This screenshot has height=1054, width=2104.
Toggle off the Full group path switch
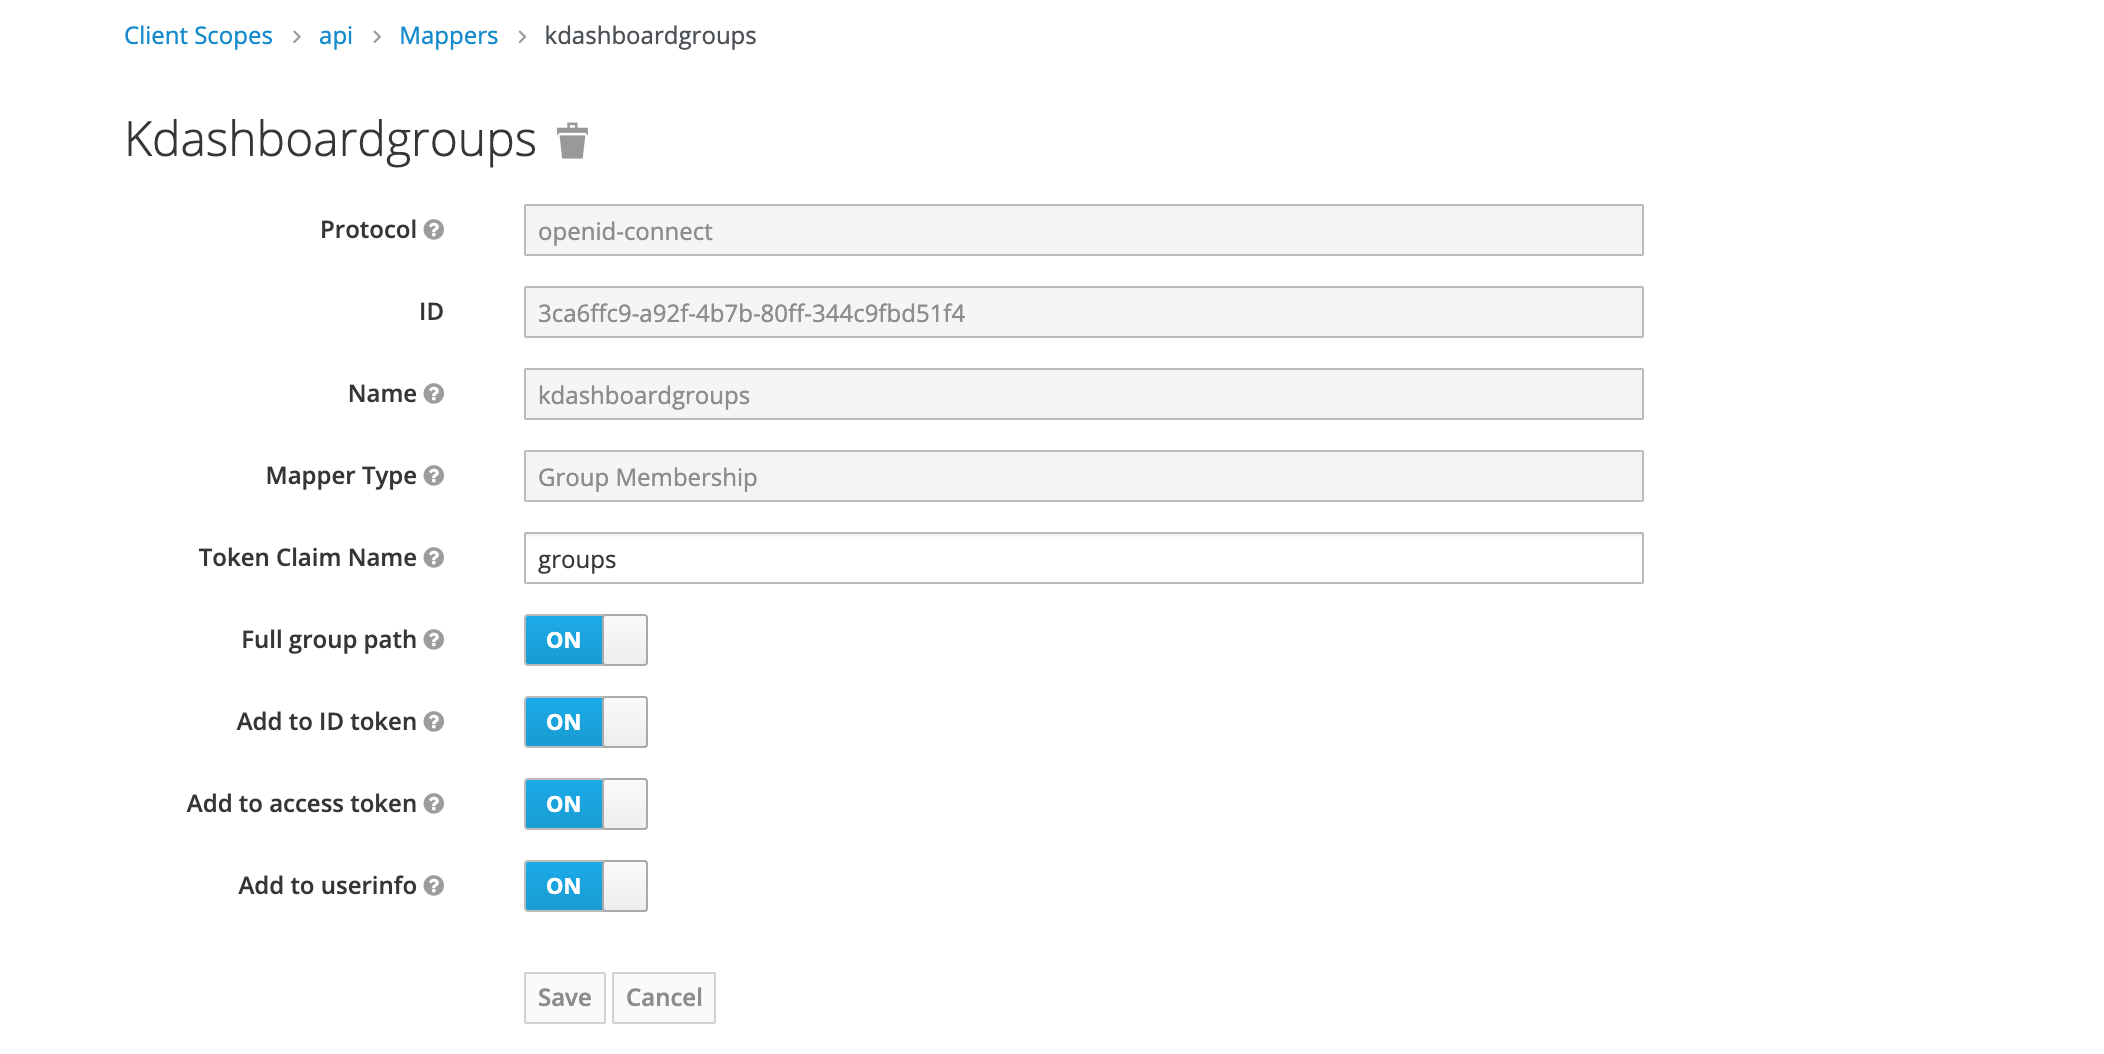(x=585, y=640)
